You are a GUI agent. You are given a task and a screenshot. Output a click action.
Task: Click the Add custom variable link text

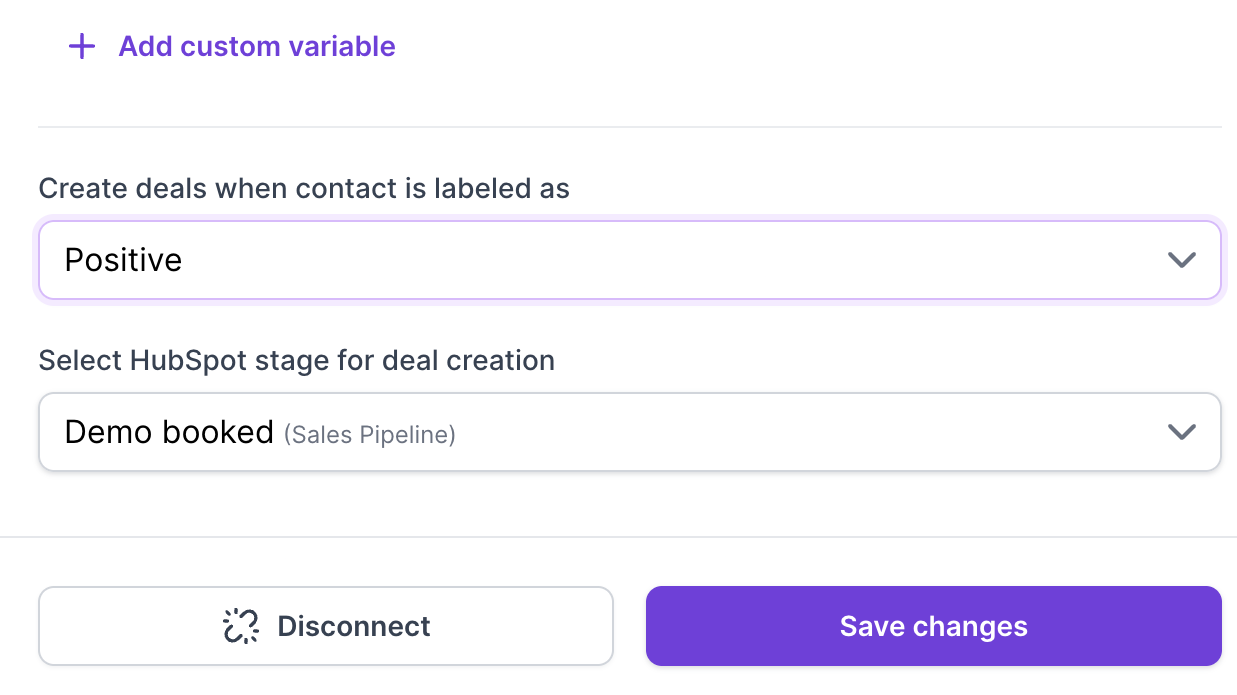pyautogui.click(x=257, y=46)
